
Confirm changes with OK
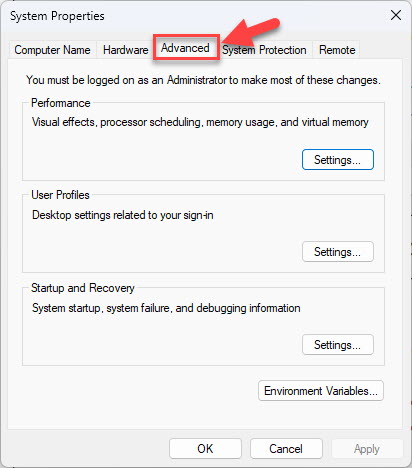(x=205, y=449)
